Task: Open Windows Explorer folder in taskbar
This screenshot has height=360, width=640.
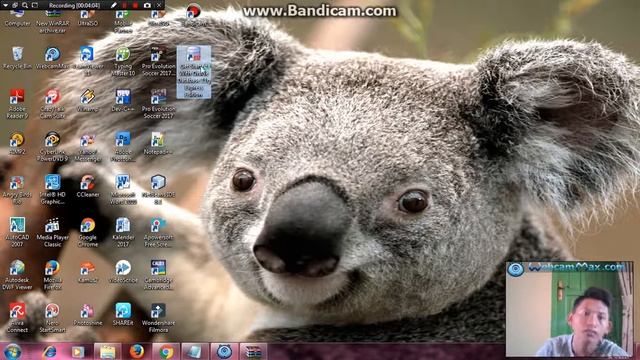Action: (108, 351)
